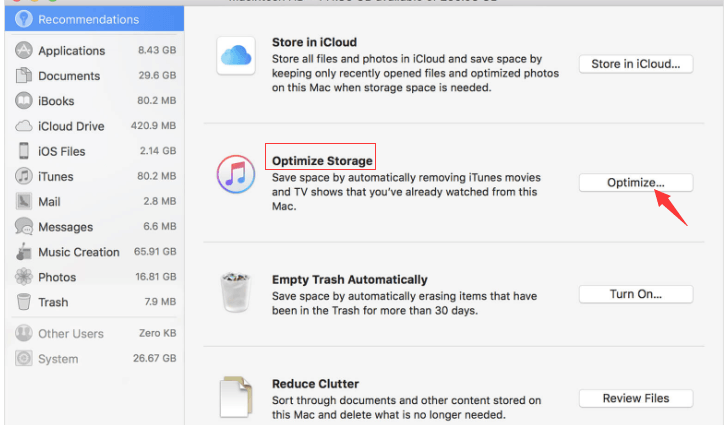
Task: Click the Other Users icon
Action: 24,333
